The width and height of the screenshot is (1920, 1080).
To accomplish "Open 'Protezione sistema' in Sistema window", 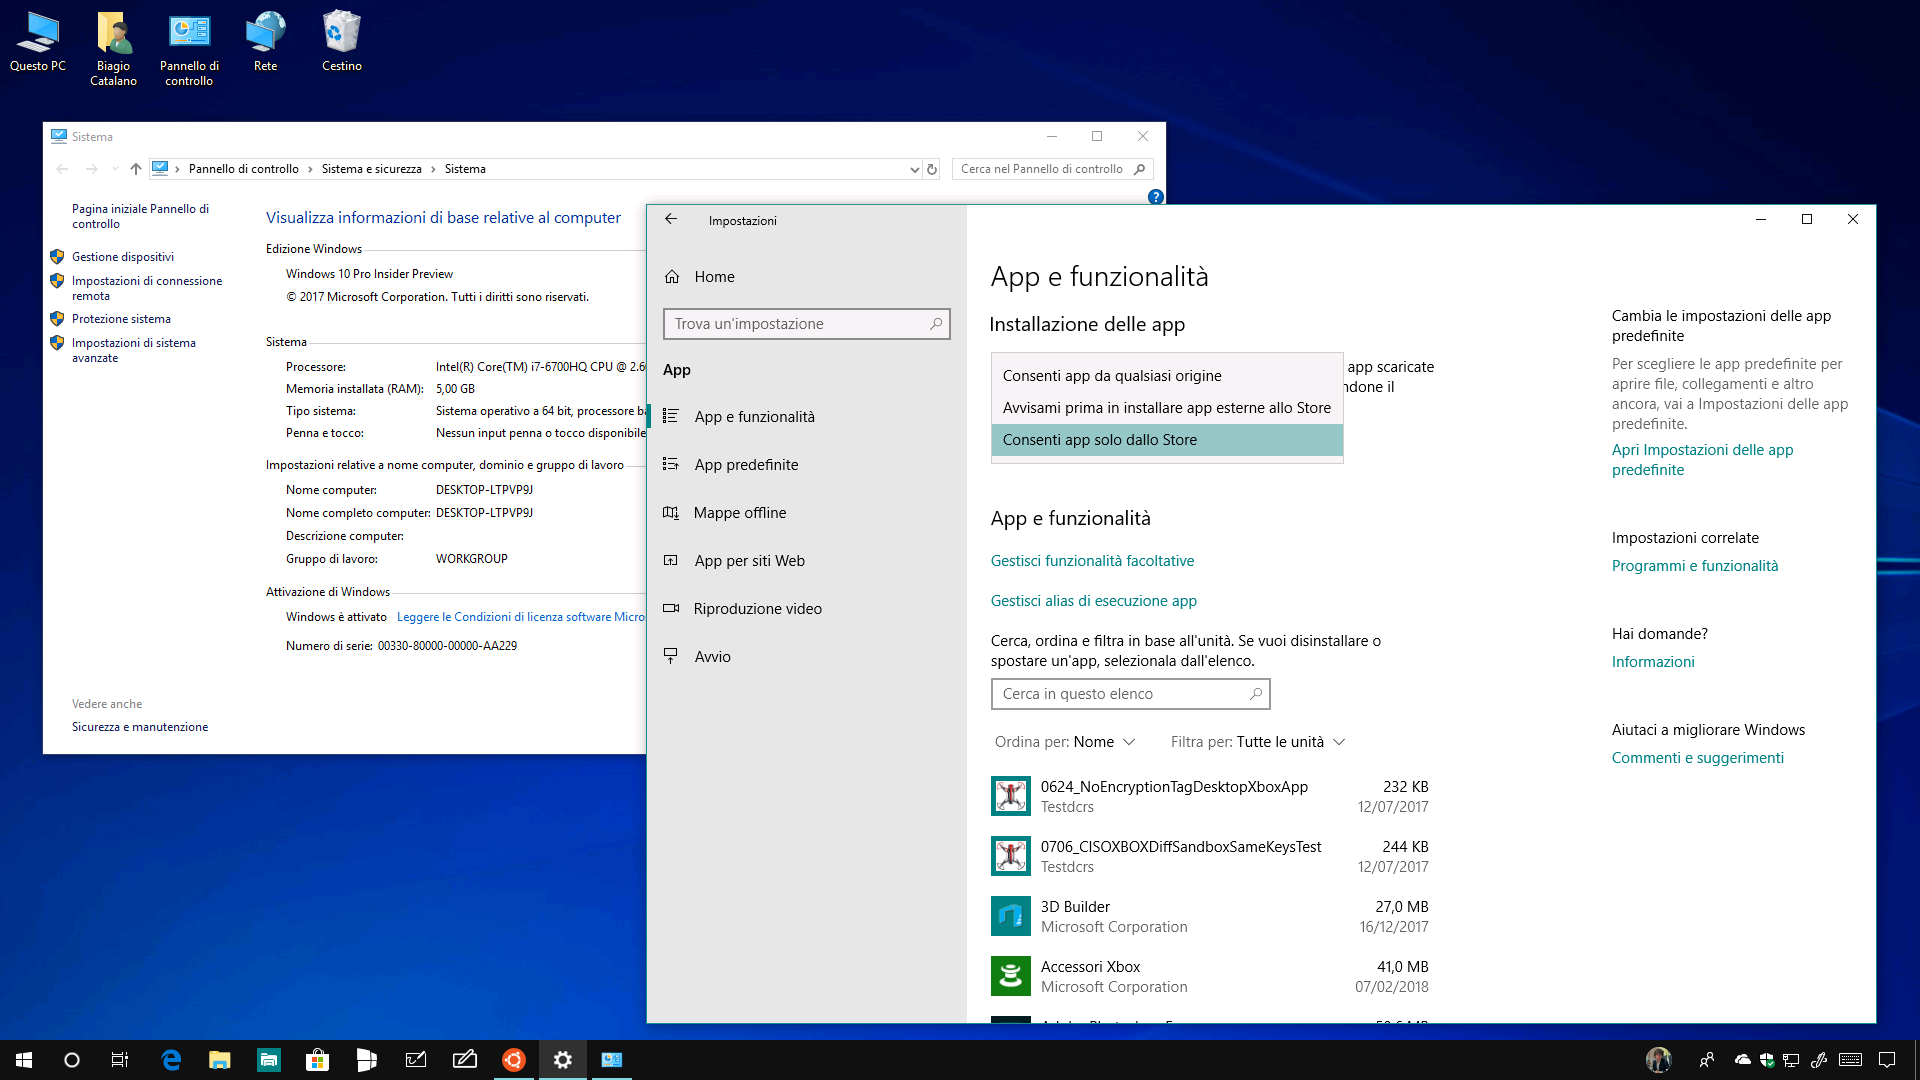I will [121, 319].
